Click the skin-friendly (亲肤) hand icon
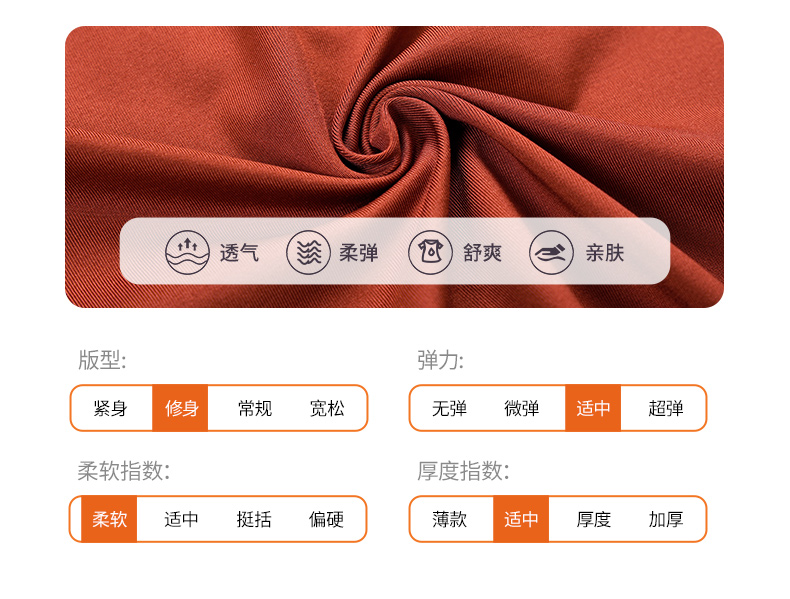790x599 pixels. pyautogui.click(x=551, y=252)
